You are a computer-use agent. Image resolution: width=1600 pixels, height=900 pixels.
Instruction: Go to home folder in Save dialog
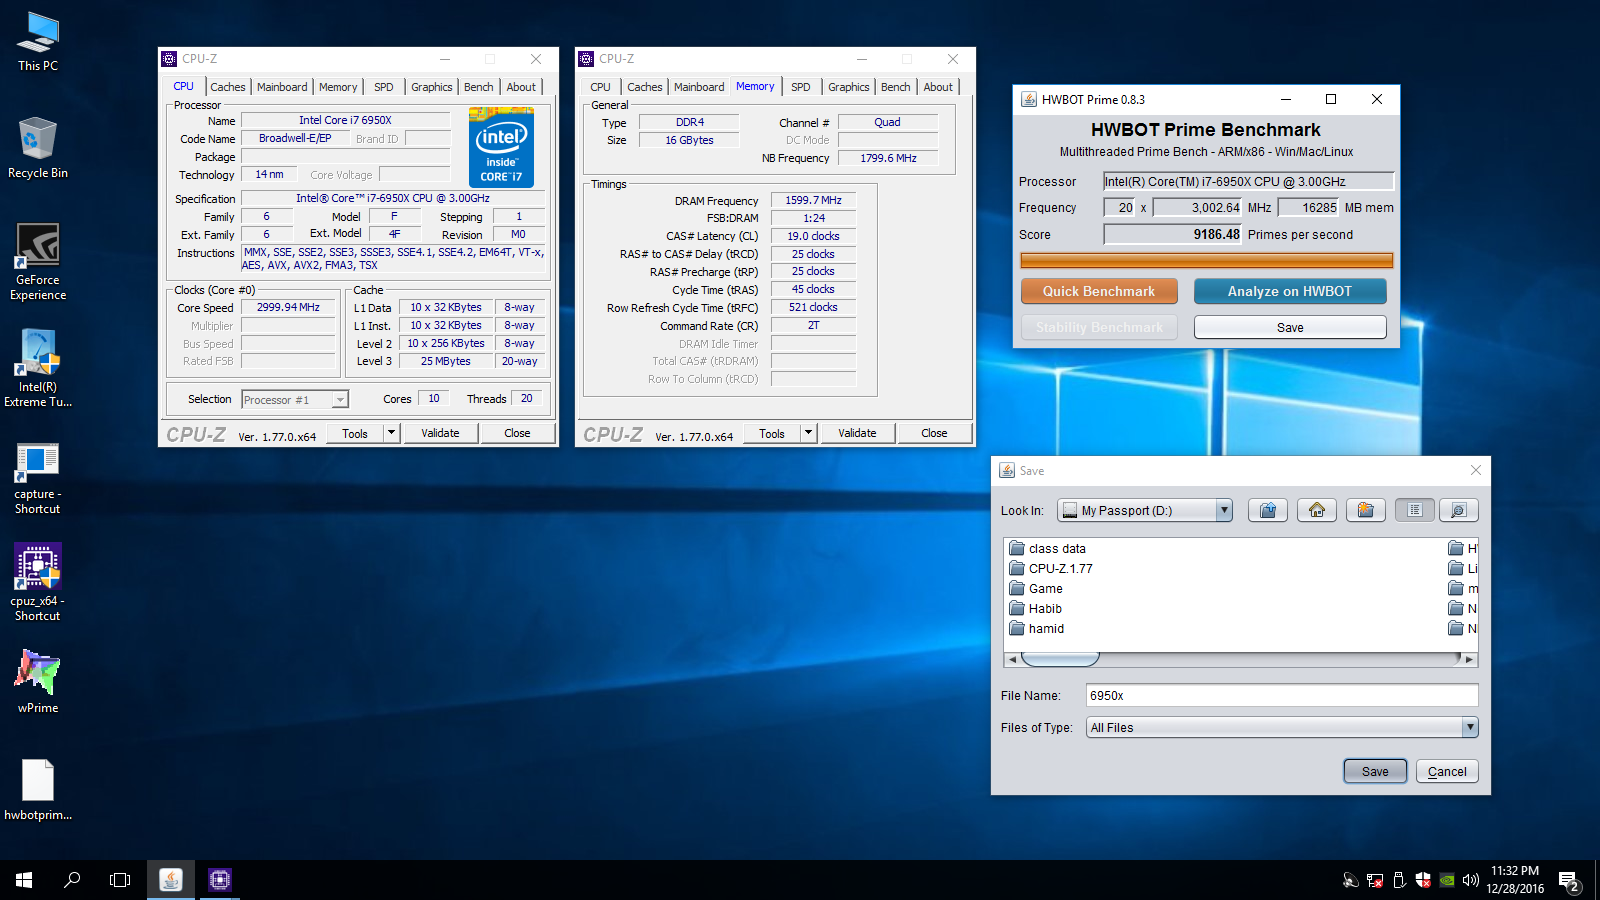coord(1317,510)
